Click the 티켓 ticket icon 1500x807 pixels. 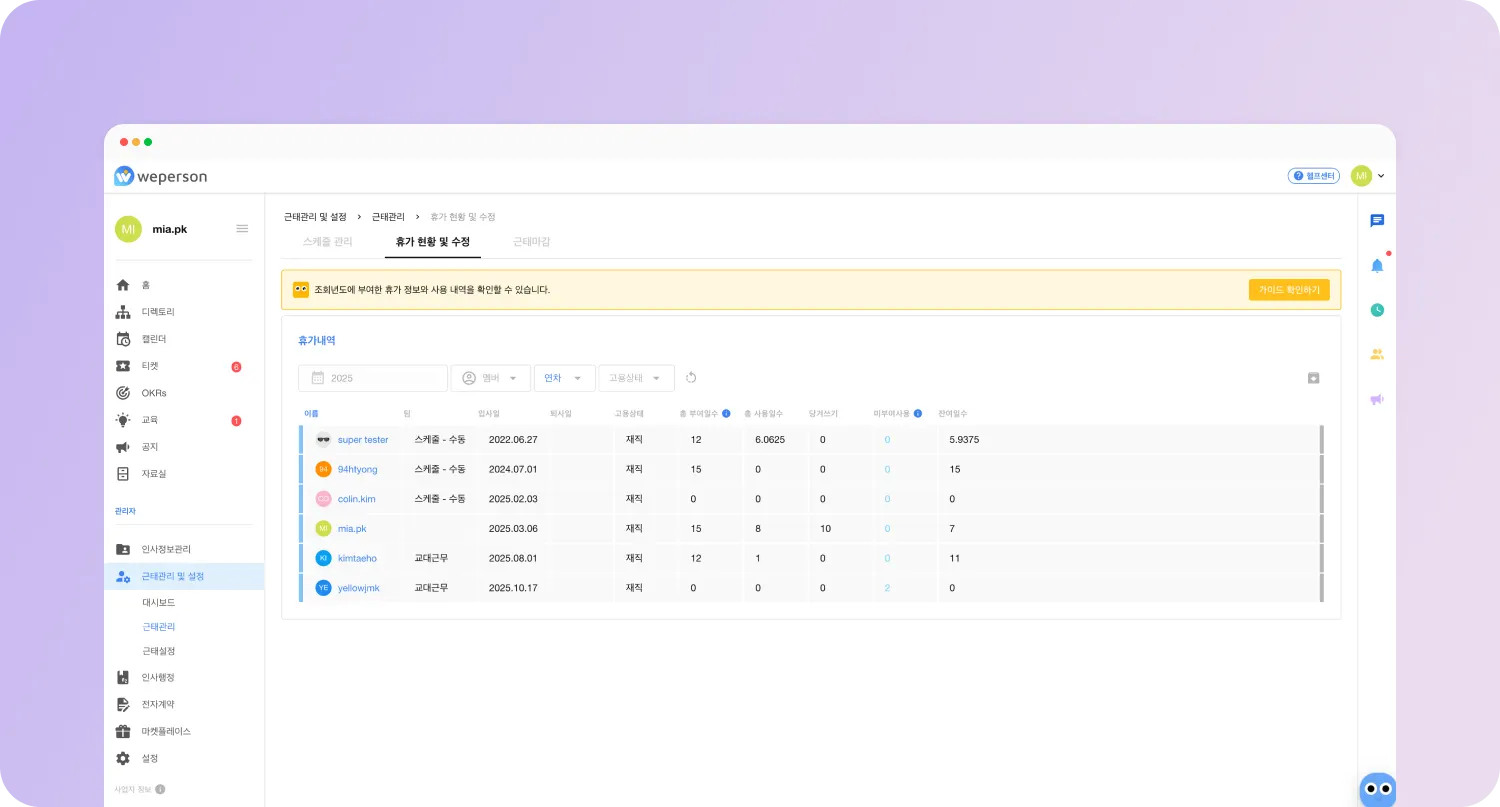click(x=123, y=366)
